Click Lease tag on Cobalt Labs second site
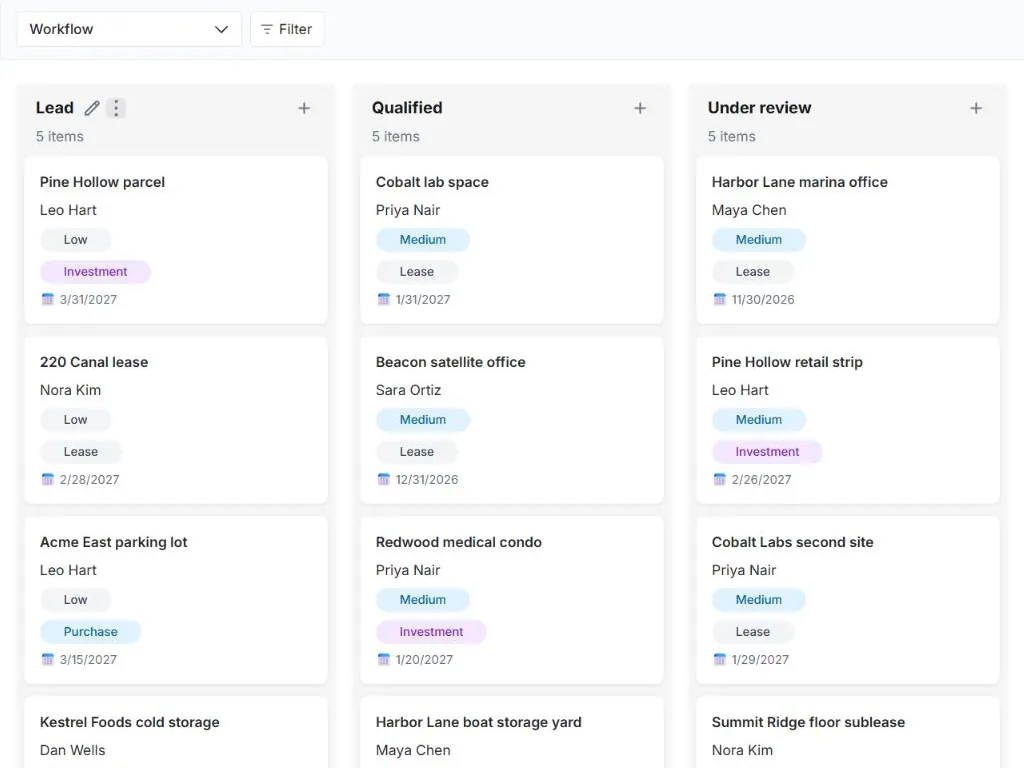1024x768 pixels. pos(753,632)
